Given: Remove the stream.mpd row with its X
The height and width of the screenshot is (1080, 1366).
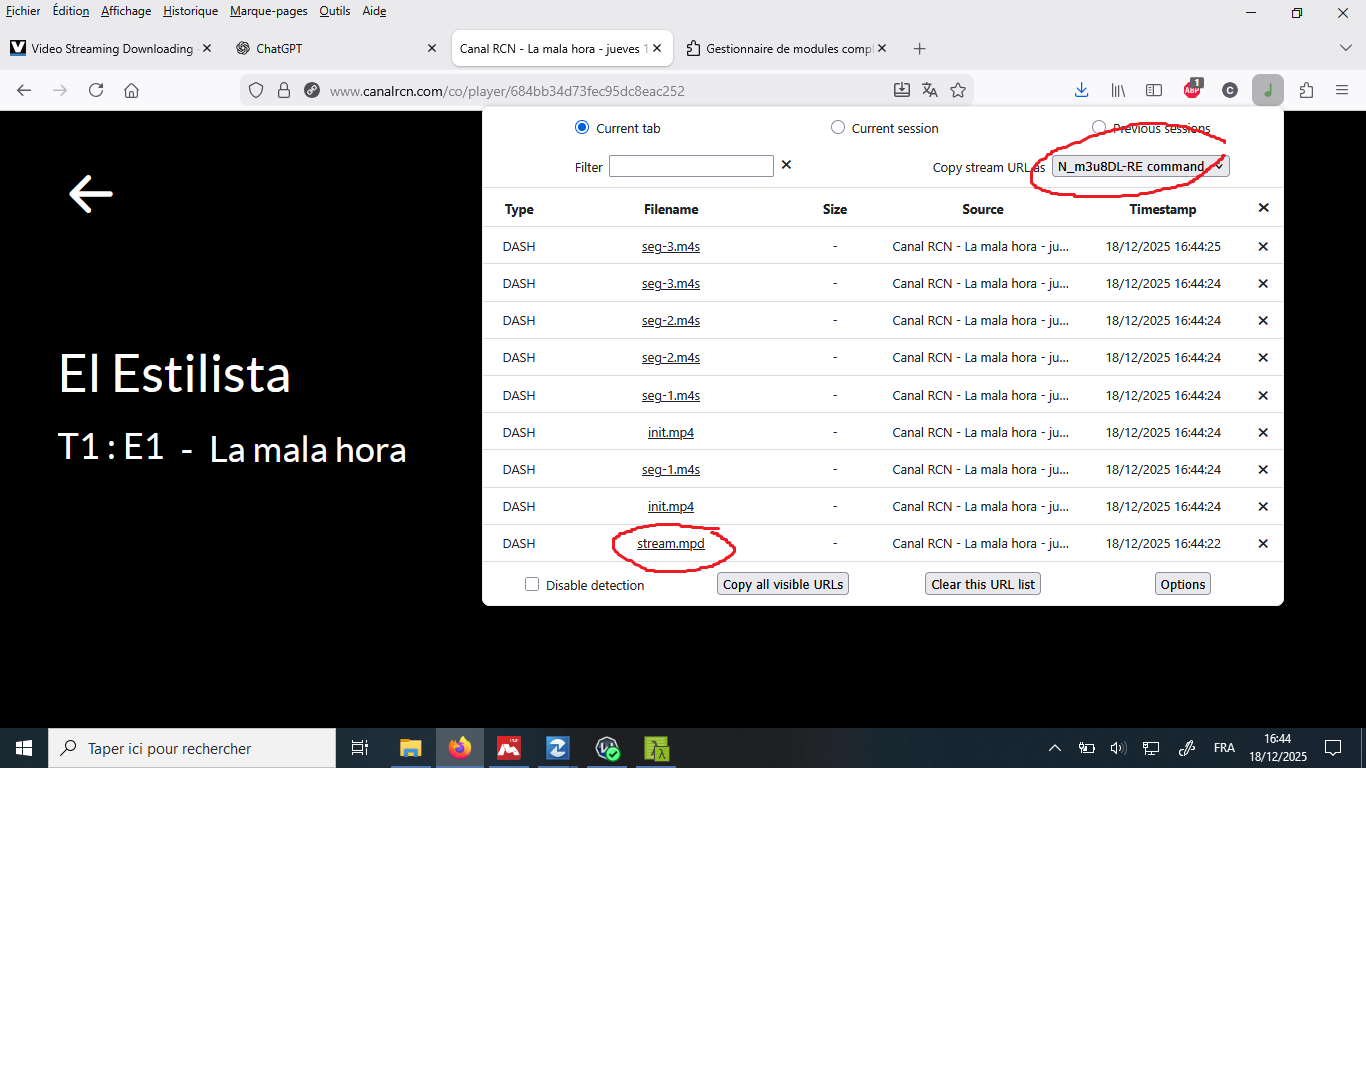Looking at the screenshot, I should (1263, 544).
